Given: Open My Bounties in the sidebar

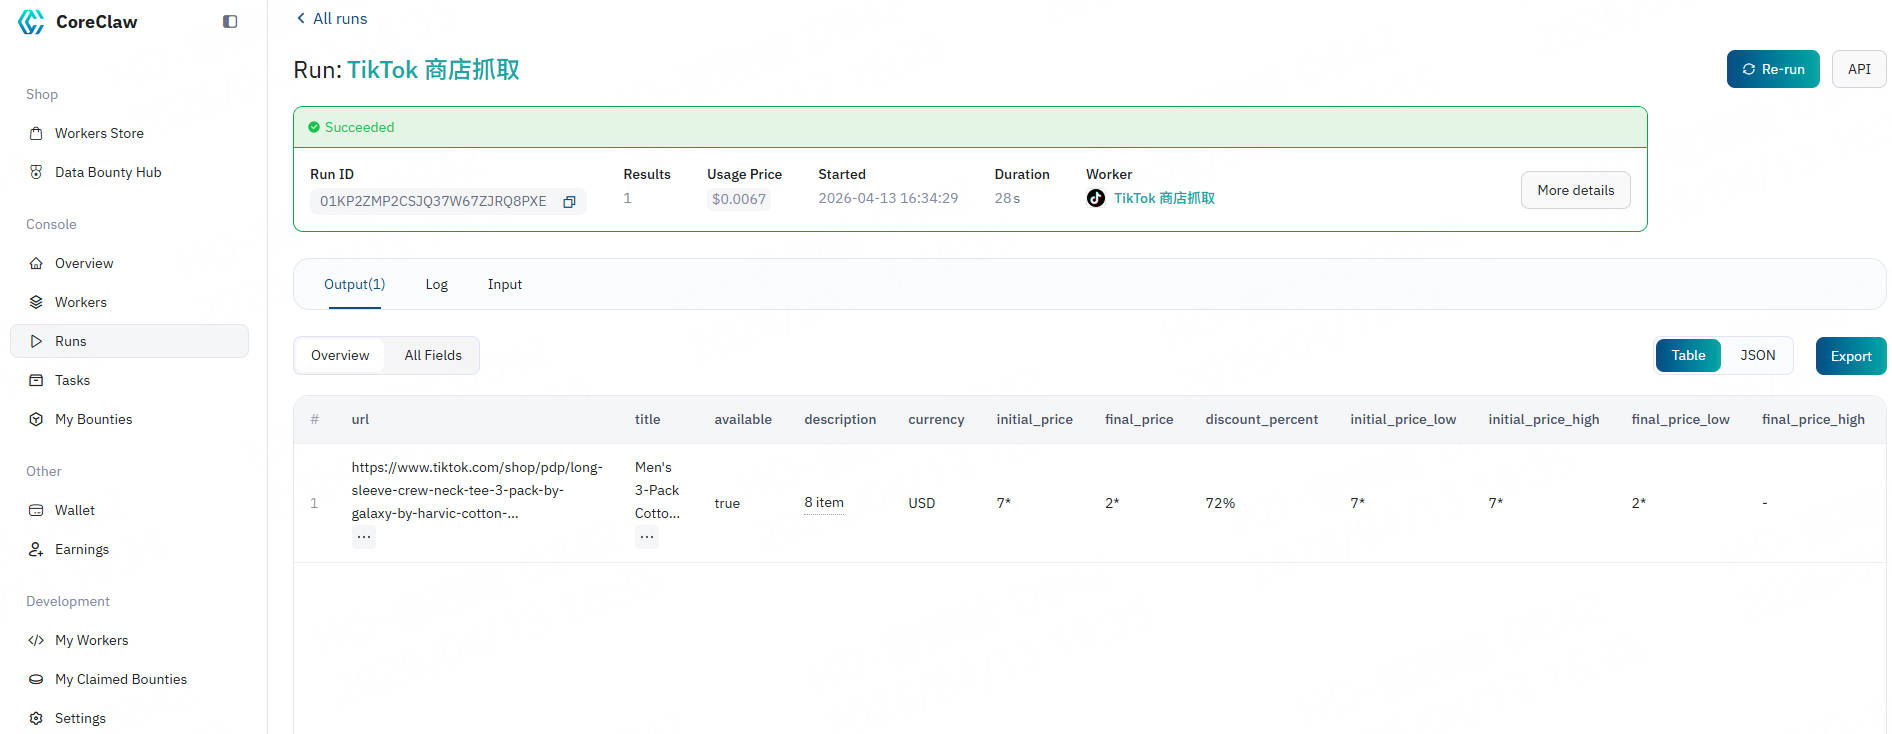Looking at the screenshot, I should tap(93, 419).
